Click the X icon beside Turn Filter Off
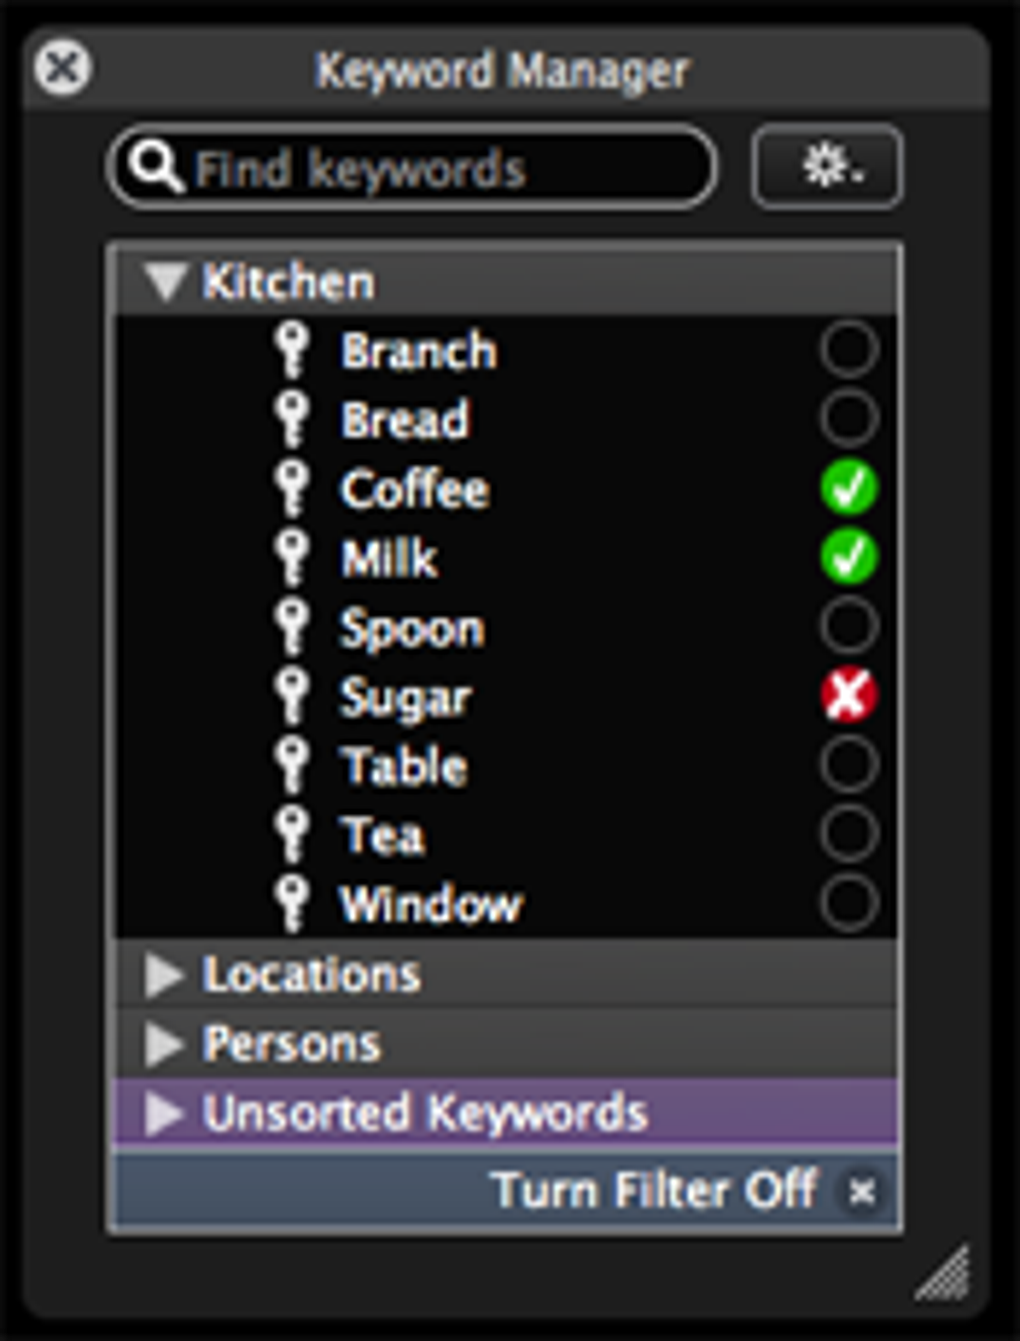The width and height of the screenshot is (1020, 1341). 861,1191
